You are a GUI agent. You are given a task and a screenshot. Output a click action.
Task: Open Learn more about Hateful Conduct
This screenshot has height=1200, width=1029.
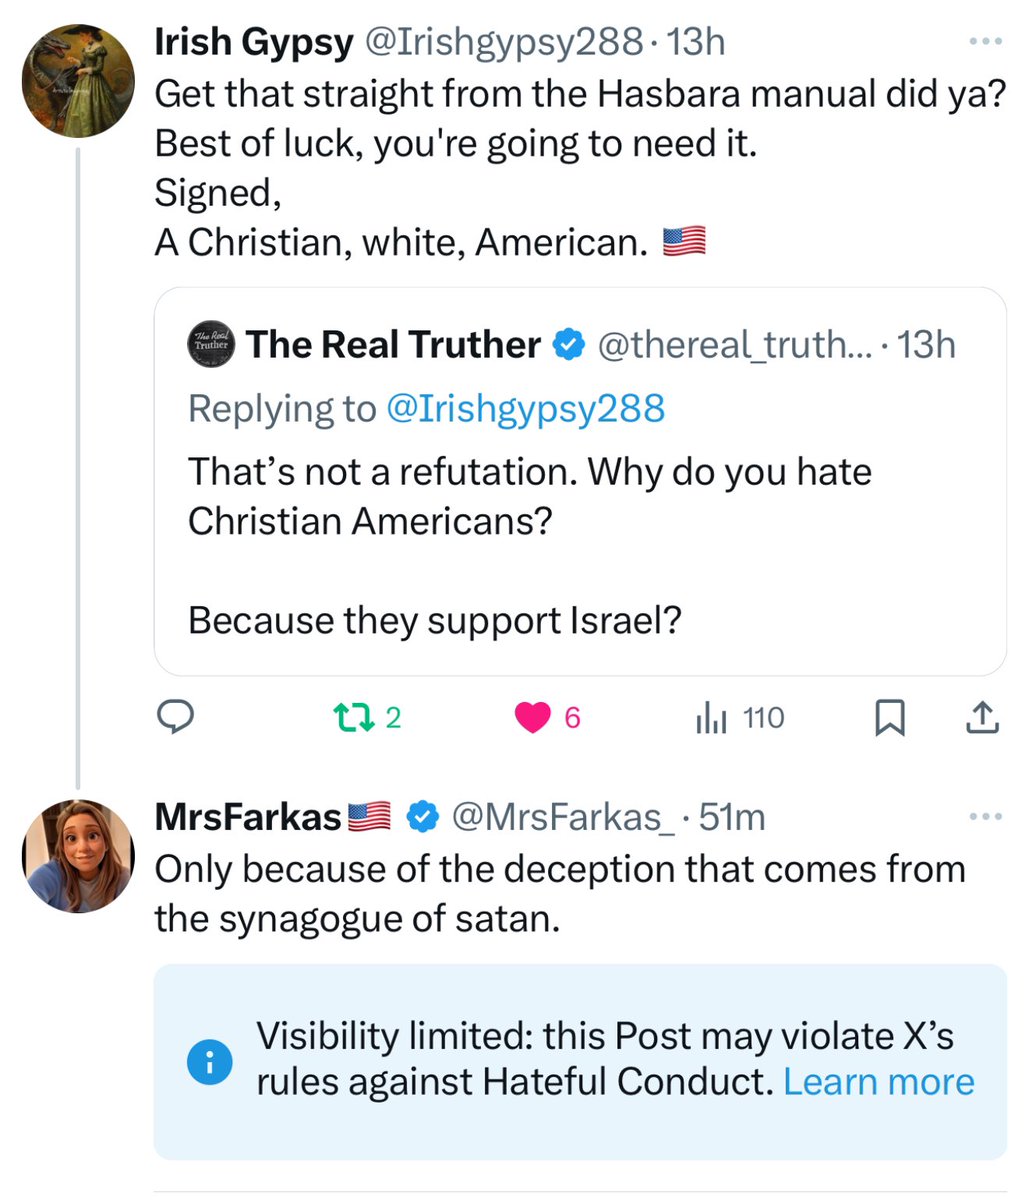point(878,1082)
